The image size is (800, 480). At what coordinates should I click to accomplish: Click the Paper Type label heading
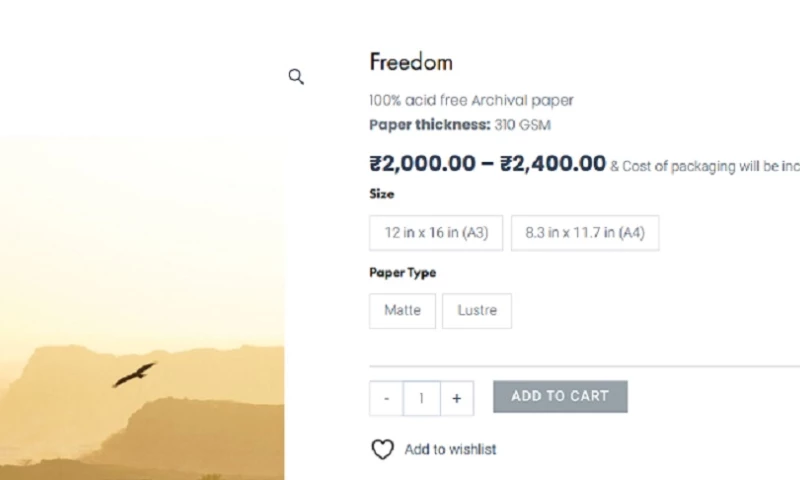coord(403,272)
